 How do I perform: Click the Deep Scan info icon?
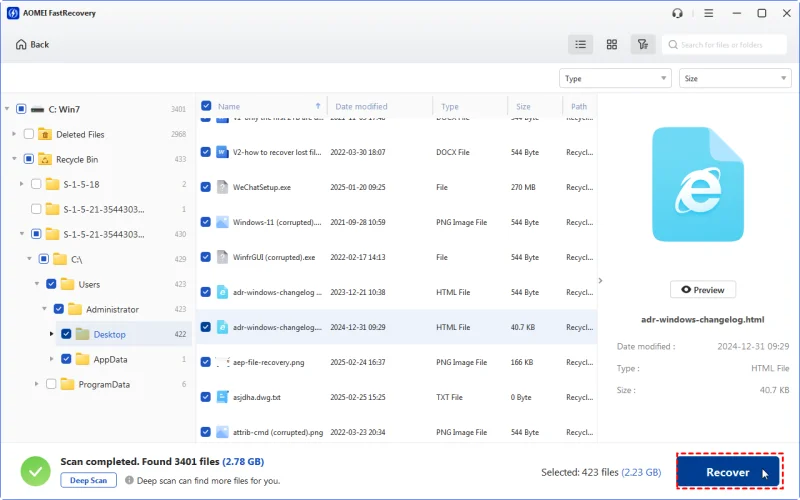[127, 480]
